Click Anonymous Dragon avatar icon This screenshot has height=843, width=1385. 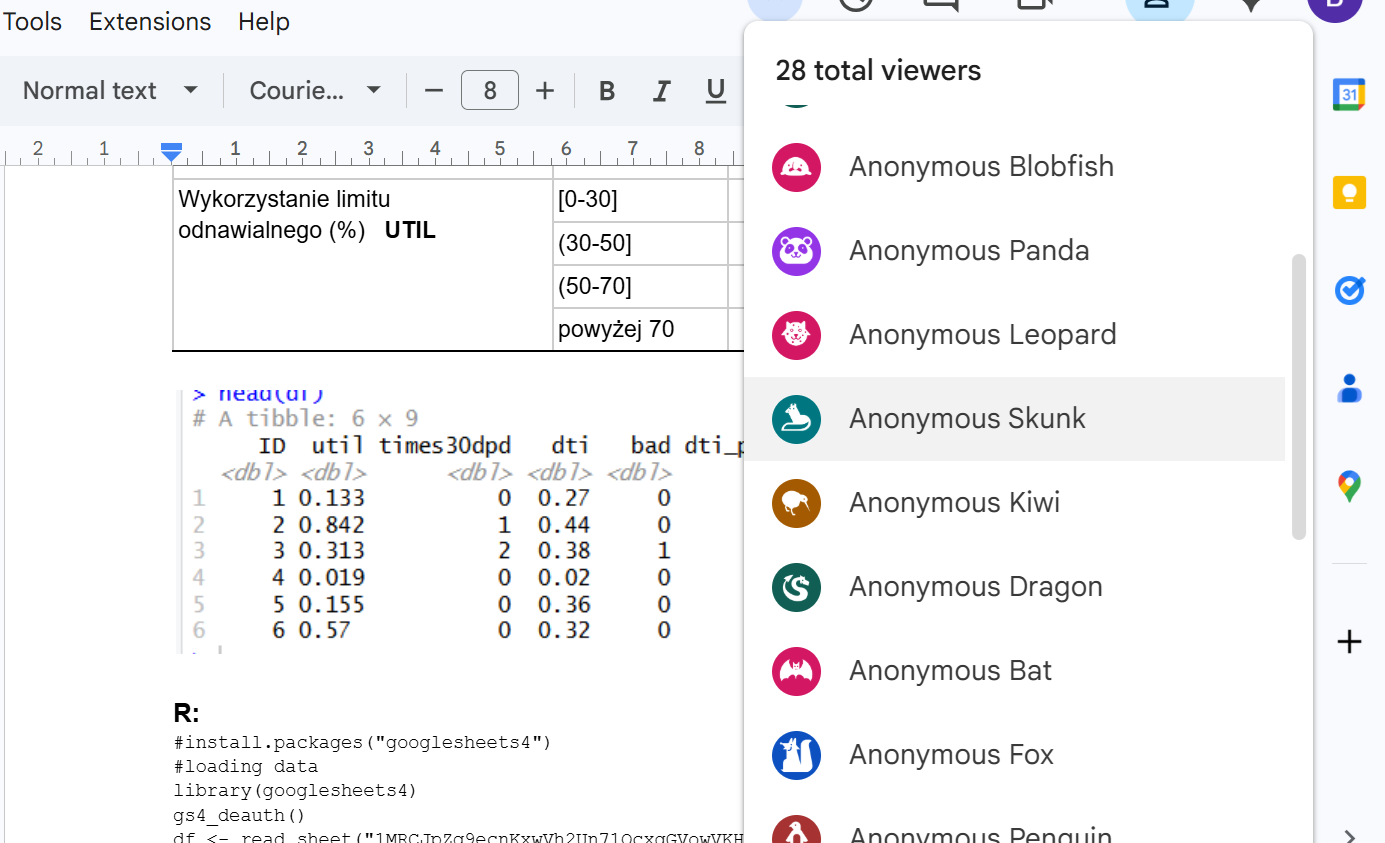point(796,587)
